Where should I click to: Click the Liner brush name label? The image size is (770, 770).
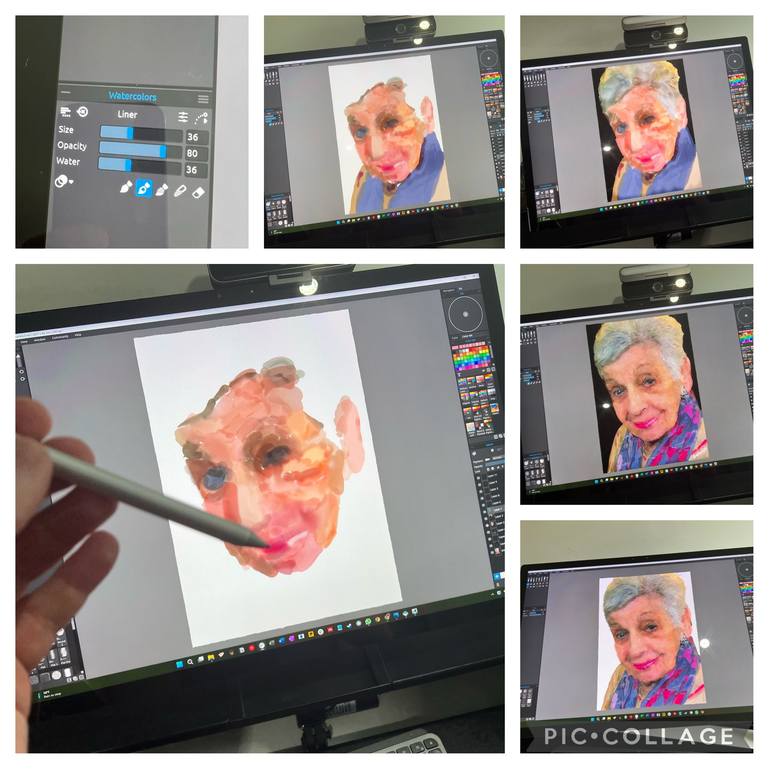[x=127, y=114]
